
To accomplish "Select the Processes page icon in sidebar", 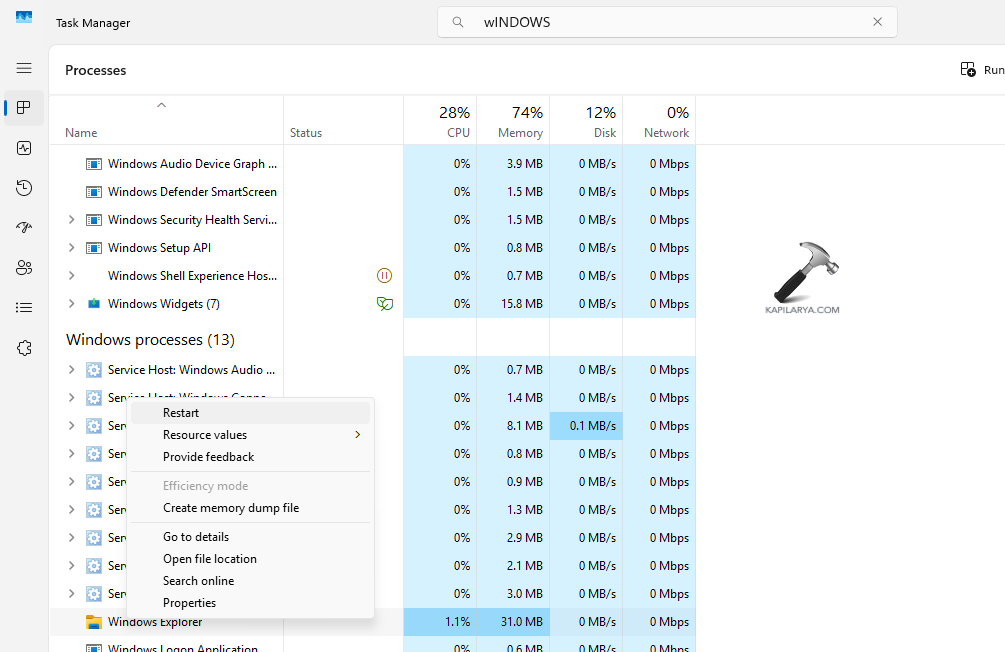I will pos(24,108).
